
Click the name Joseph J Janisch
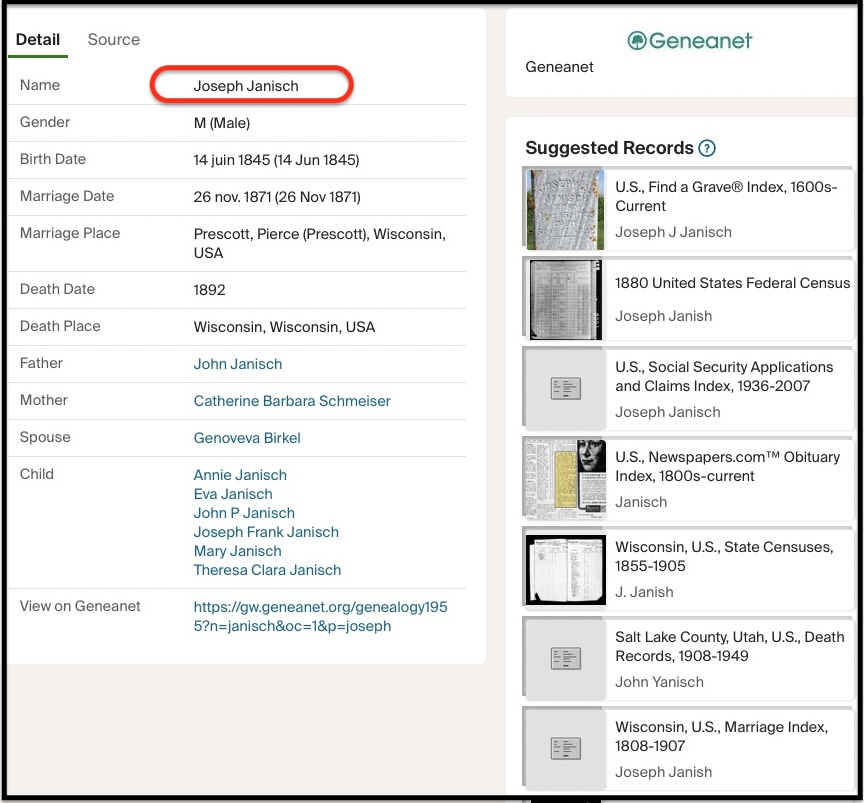pyautogui.click(x=673, y=233)
